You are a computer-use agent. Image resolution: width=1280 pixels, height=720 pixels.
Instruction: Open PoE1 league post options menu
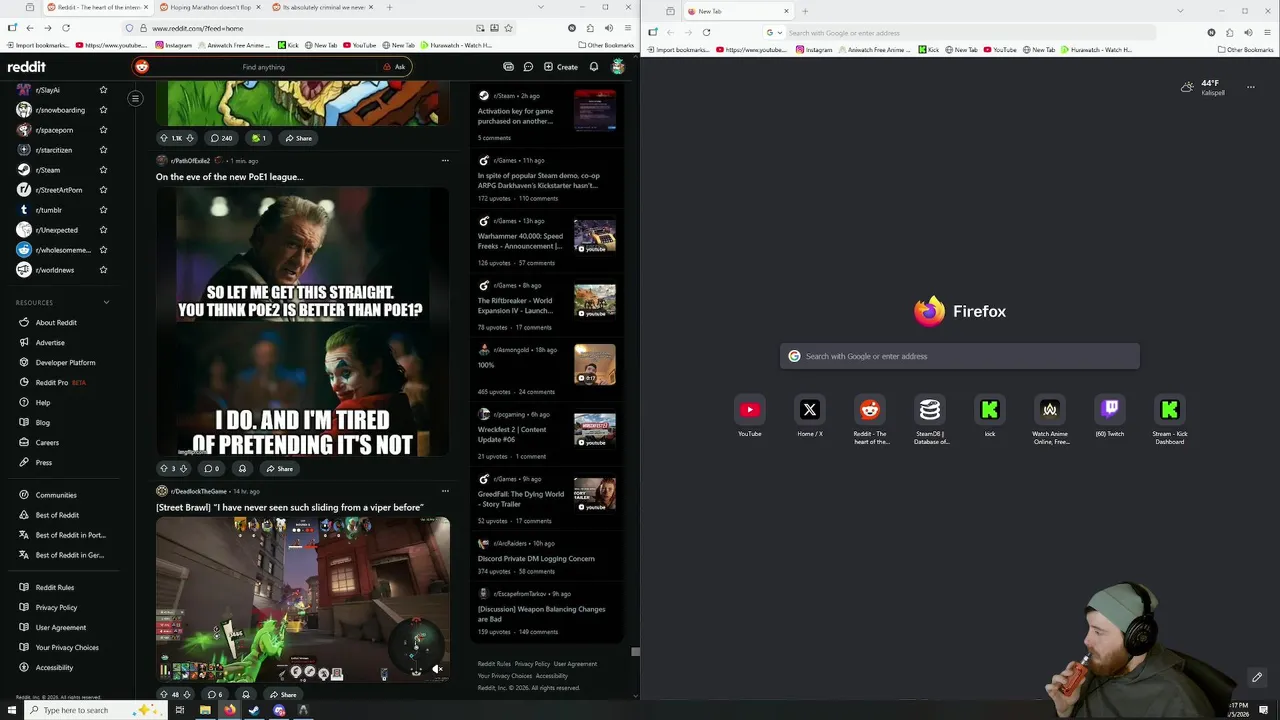(x=445, y=160)
